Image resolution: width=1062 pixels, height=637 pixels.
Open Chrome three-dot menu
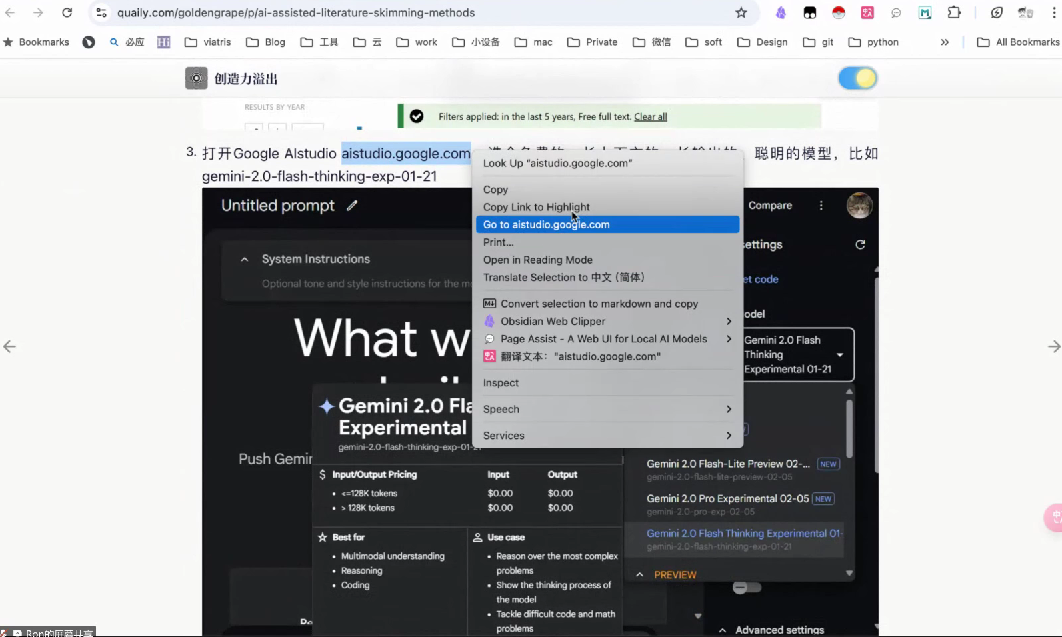(1054, 12)
